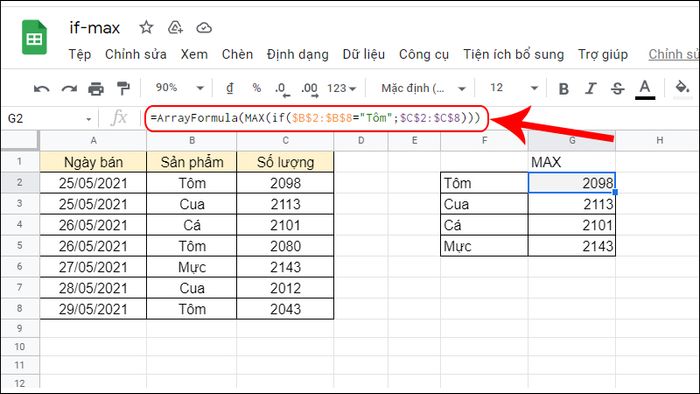The height and width of the screenshot is (394, 700).
Task: Open the Định dạng menu
Action: pos(298,55)
